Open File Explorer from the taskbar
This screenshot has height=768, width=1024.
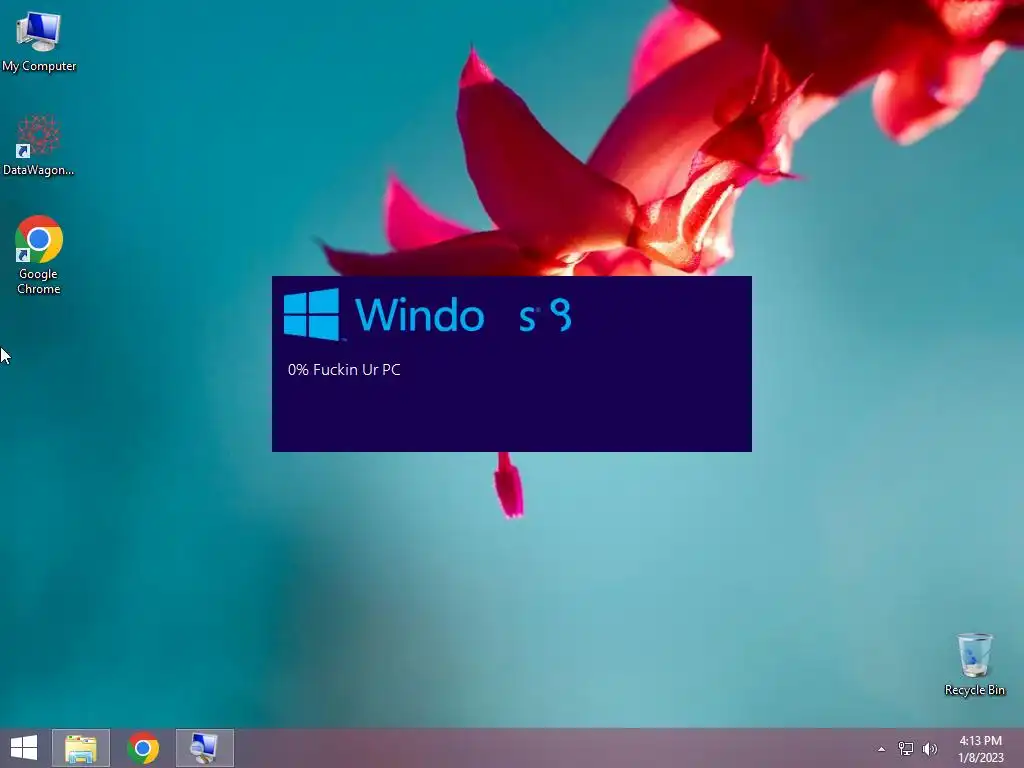point(81,748)
